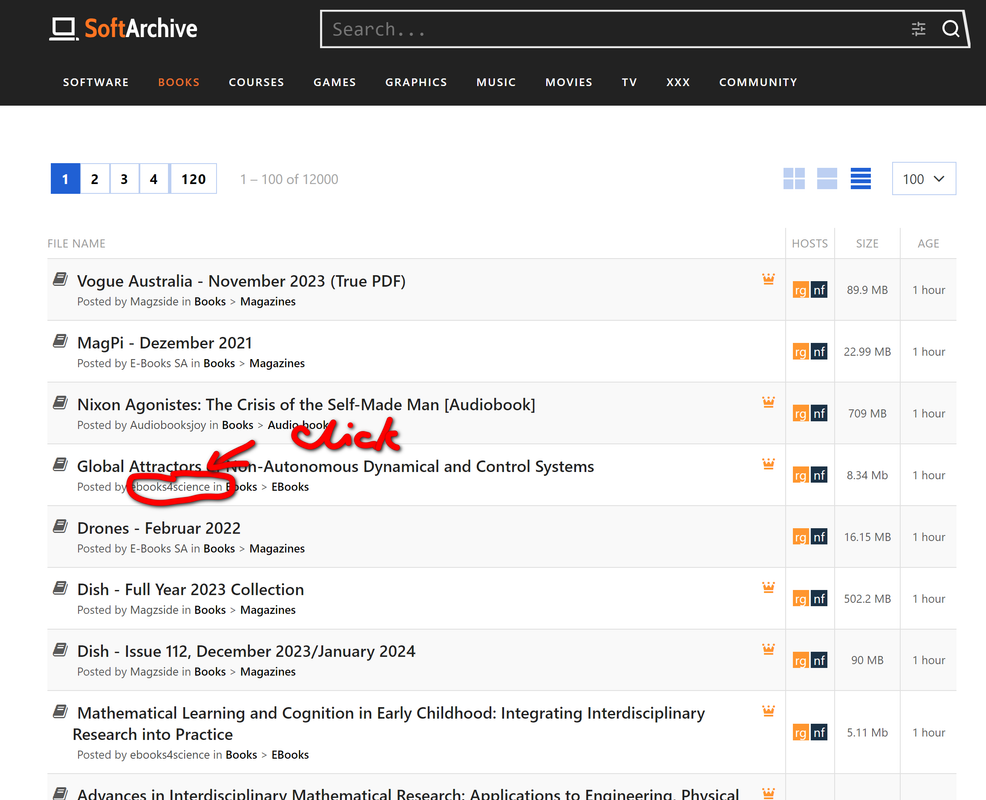Viewport: 986px width, 800px height.
Task: Open the COURSES menu
Action: point(257,82)
